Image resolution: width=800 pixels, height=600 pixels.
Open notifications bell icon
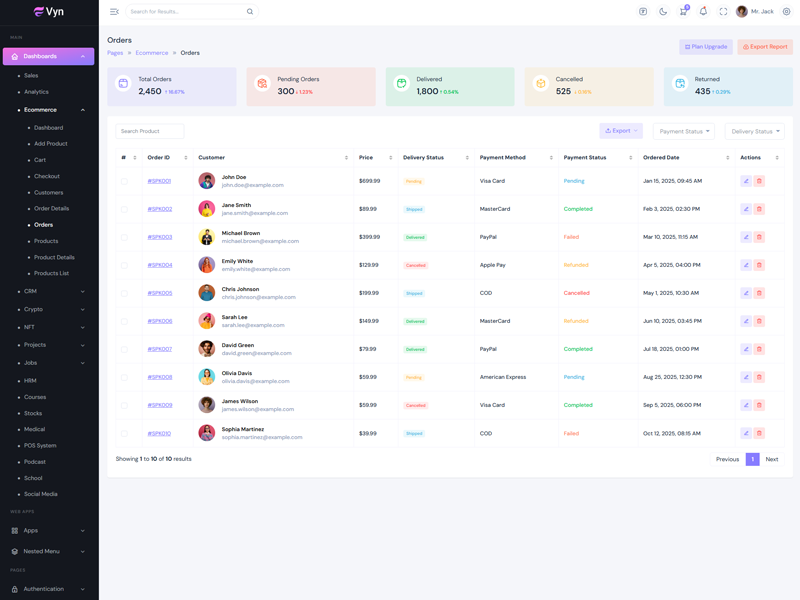[x=703, y=12]
